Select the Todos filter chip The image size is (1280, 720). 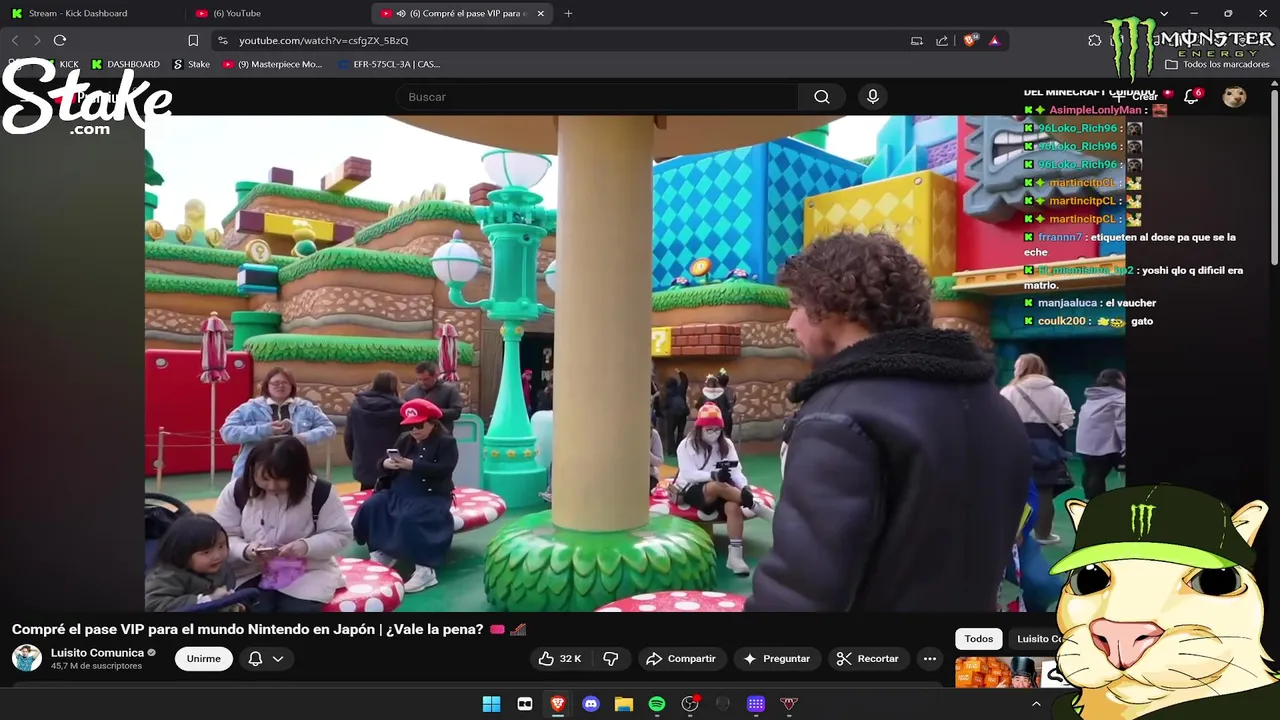[979, 639]
